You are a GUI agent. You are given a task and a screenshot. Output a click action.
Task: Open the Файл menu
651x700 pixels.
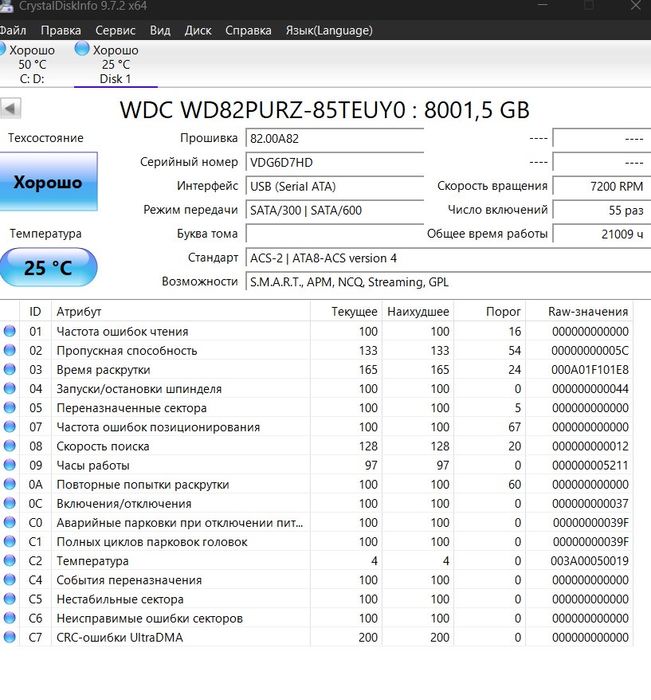coord(13,30)
